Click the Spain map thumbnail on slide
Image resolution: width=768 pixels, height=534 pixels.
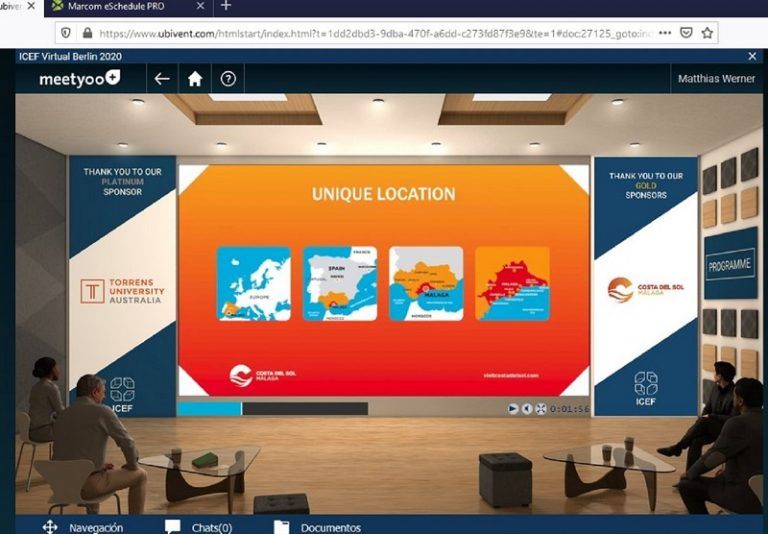click(340, 284)
